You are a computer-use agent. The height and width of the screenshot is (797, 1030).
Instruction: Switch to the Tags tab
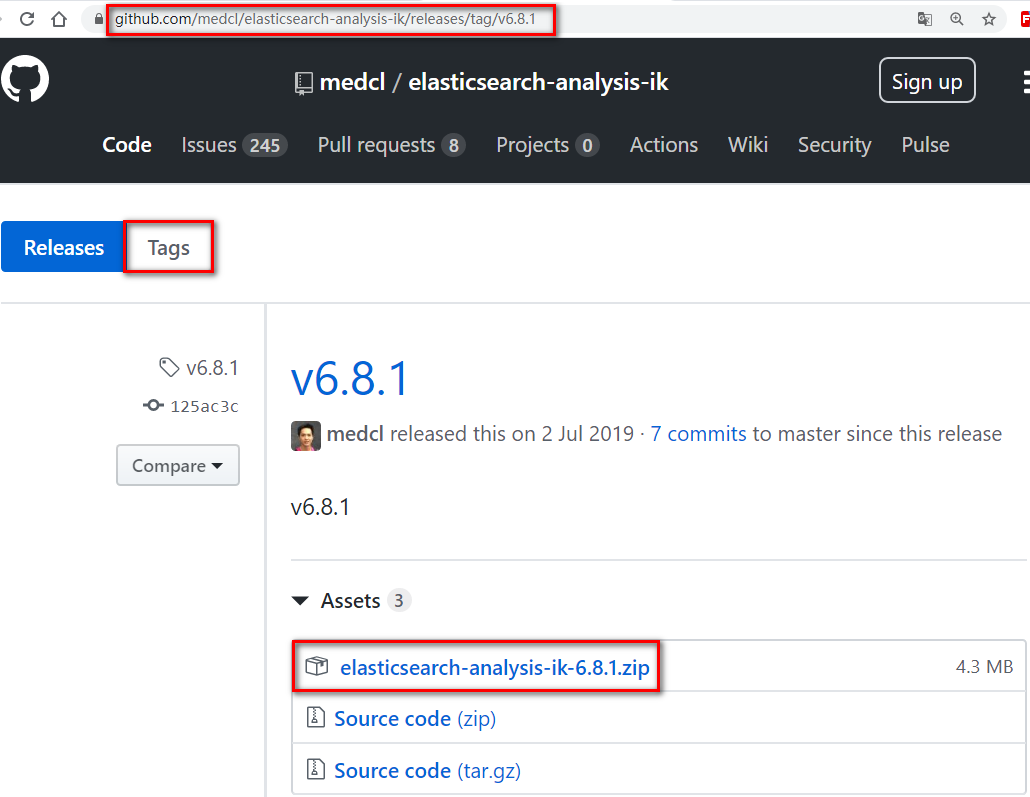click(x=169, y=248)
